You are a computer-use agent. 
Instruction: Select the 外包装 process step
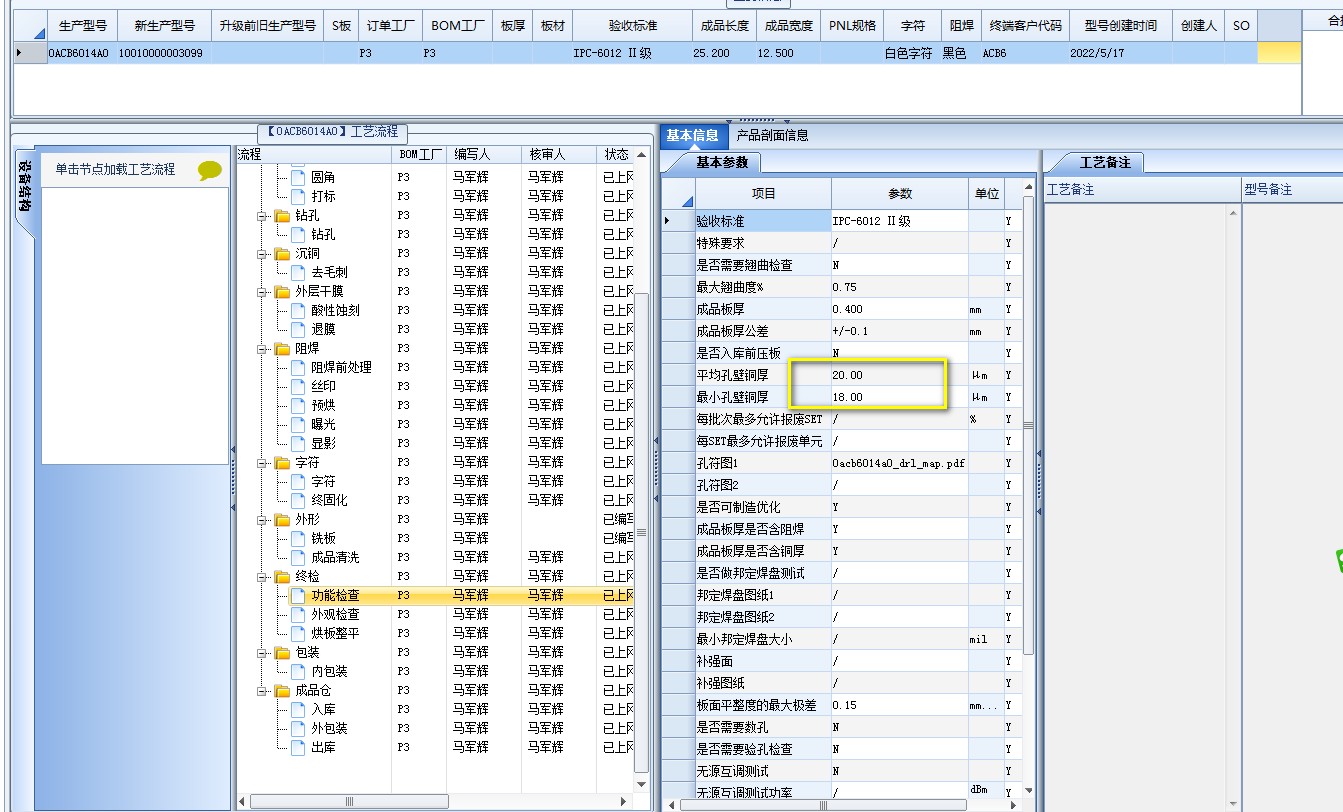(329, 728)
